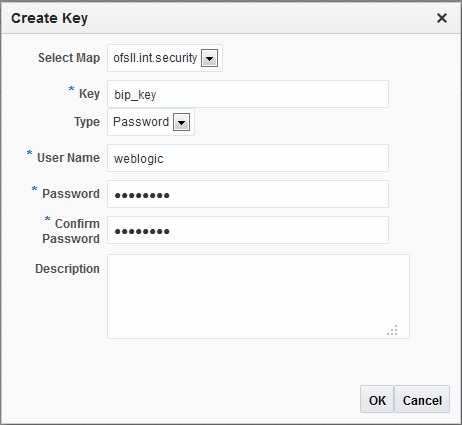Viewport: 462px width, 425px height.
Task: Close the Create Key dialog with X
Action: point(442,18)
